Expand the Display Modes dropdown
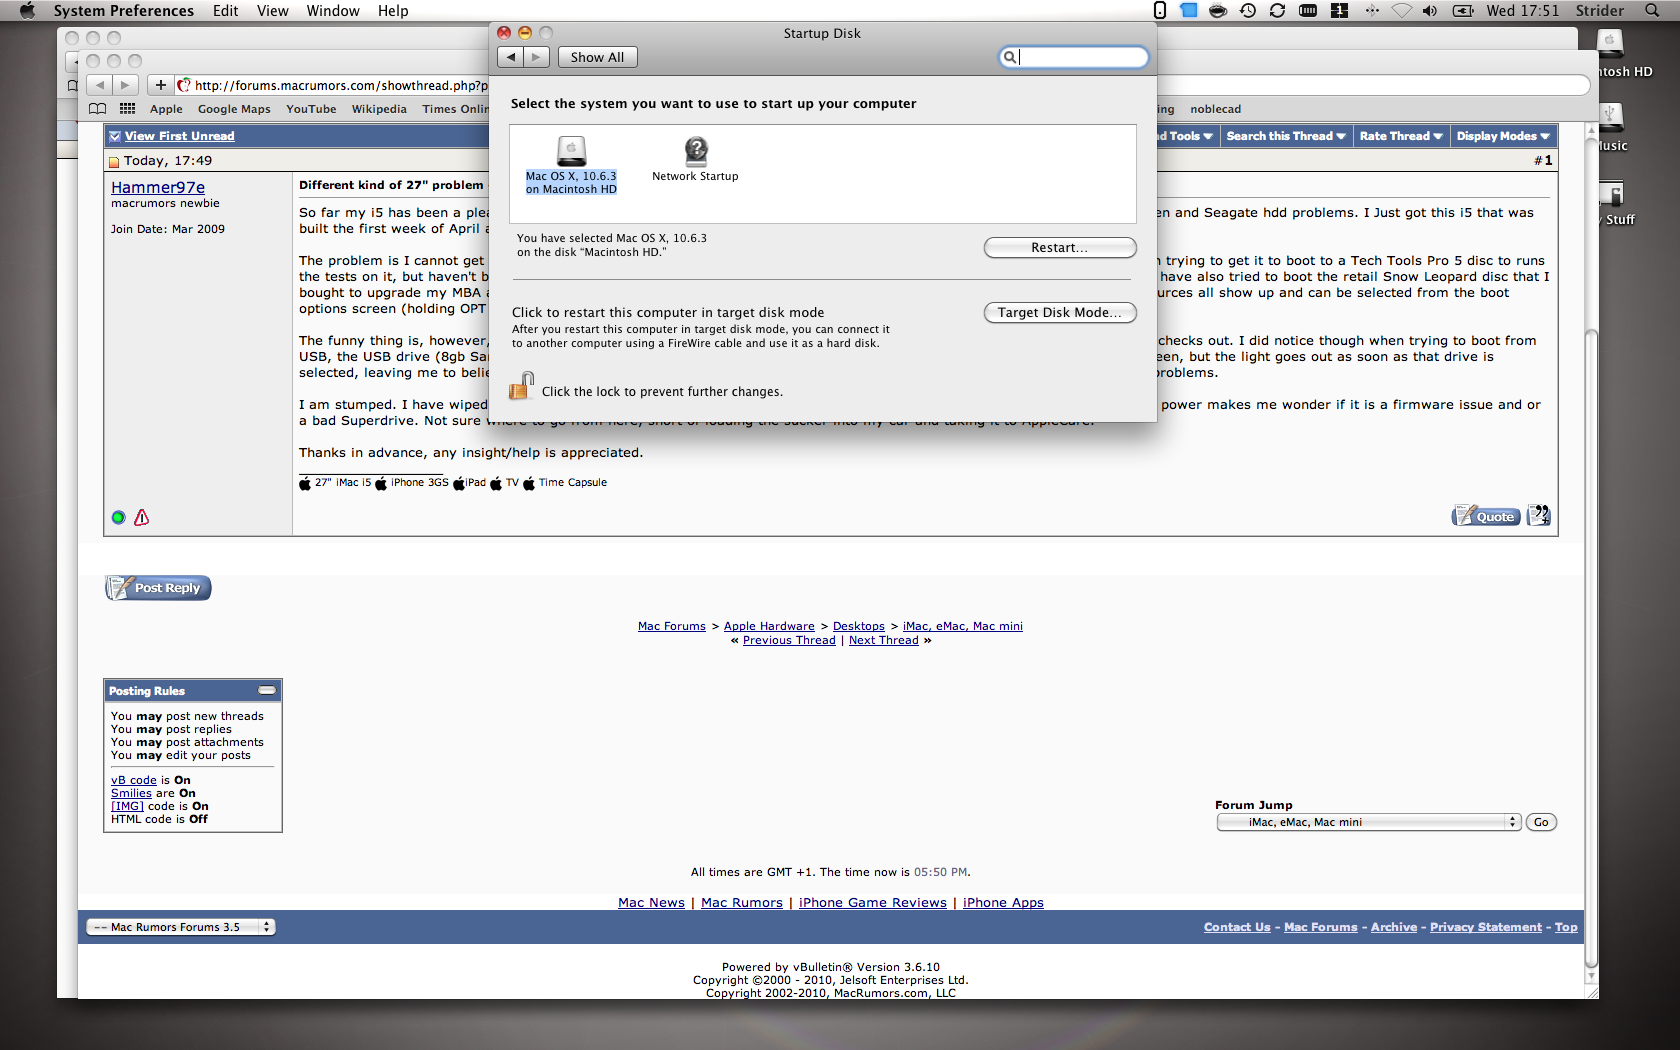This screenshot has width=1680, height=1050. click(1503, 136)
